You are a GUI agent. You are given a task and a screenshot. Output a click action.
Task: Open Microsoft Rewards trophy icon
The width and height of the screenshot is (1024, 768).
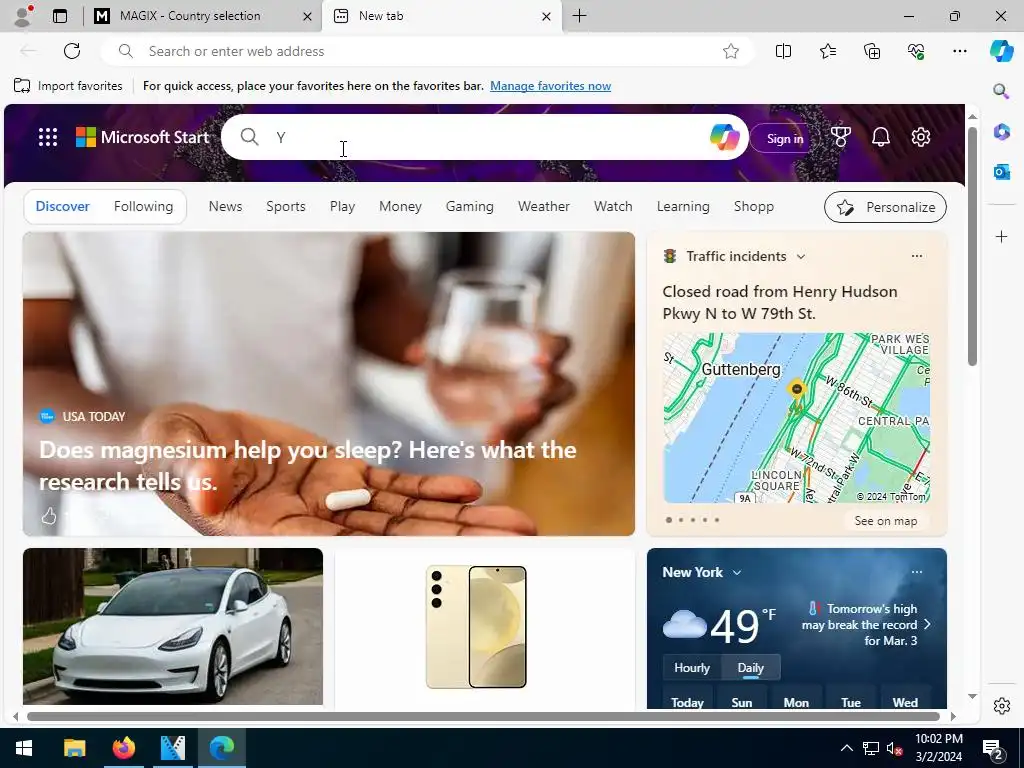pos(840,137)
